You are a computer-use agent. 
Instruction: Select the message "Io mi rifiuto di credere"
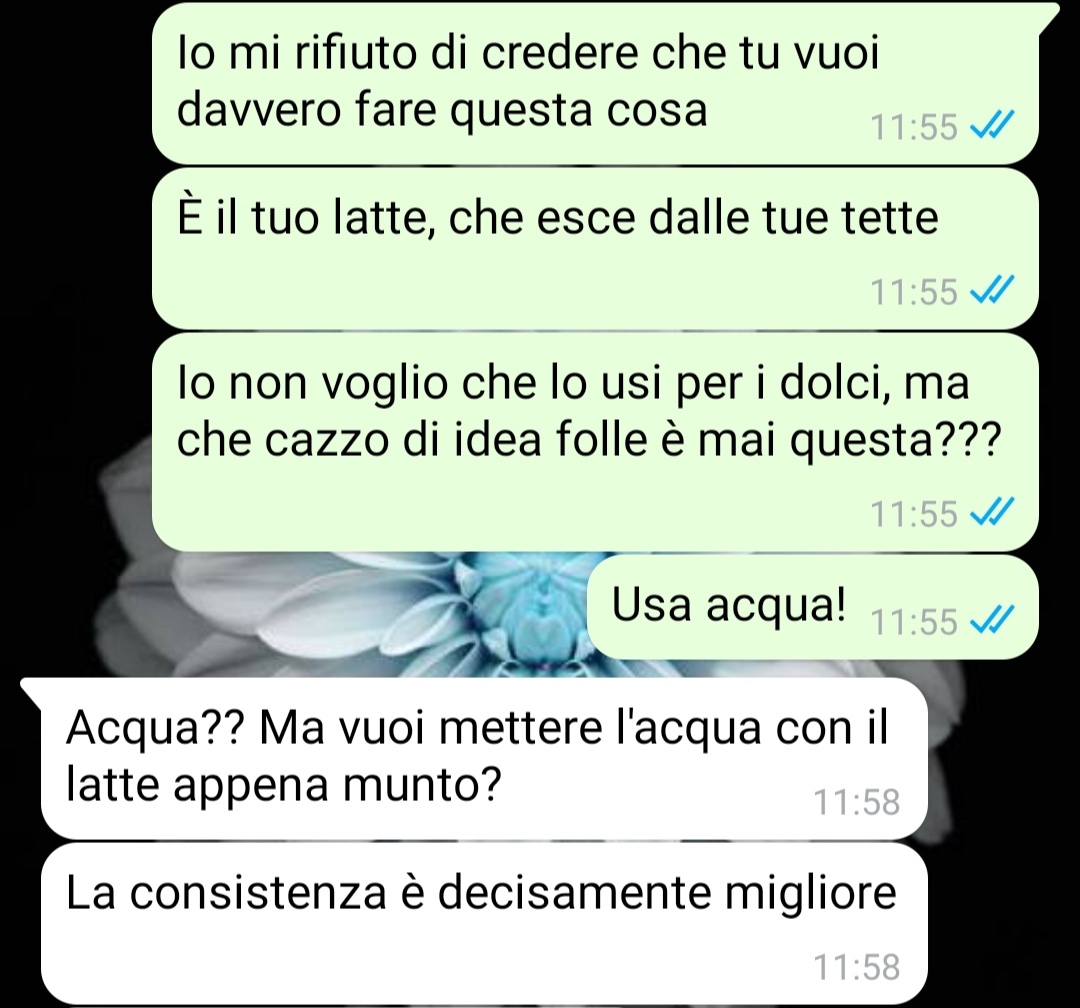pos(595,83)
